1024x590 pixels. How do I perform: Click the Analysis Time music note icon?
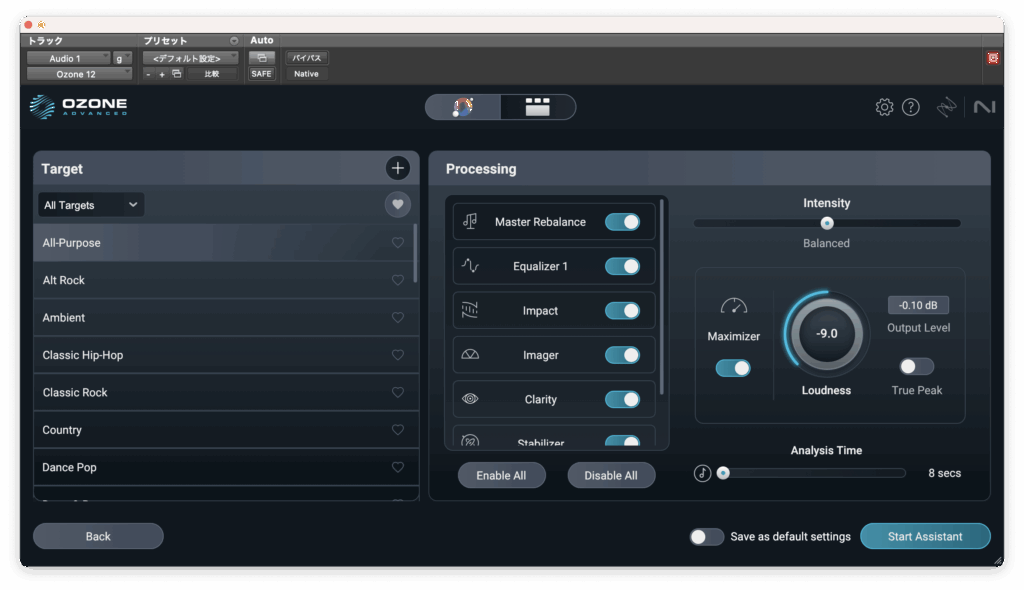click(x=703, y=473)
